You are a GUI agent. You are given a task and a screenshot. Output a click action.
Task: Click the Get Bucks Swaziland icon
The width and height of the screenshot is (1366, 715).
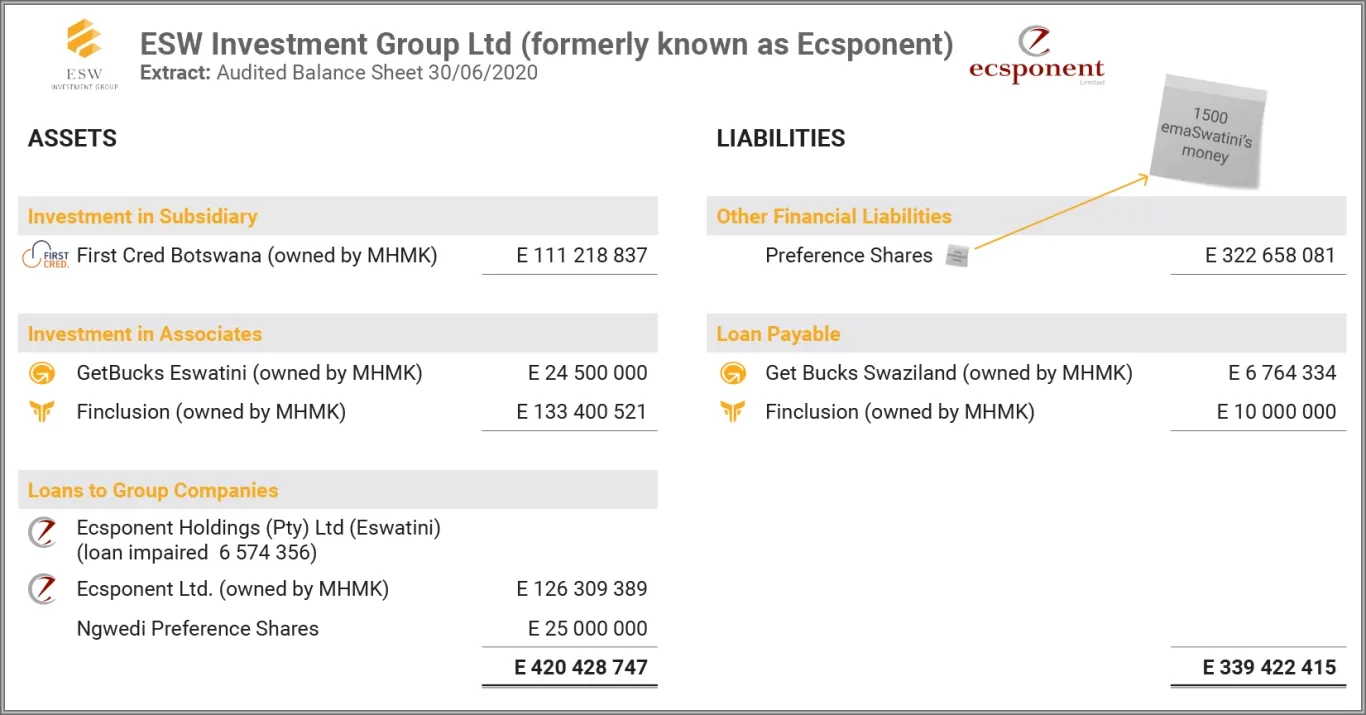pos(732,374)
